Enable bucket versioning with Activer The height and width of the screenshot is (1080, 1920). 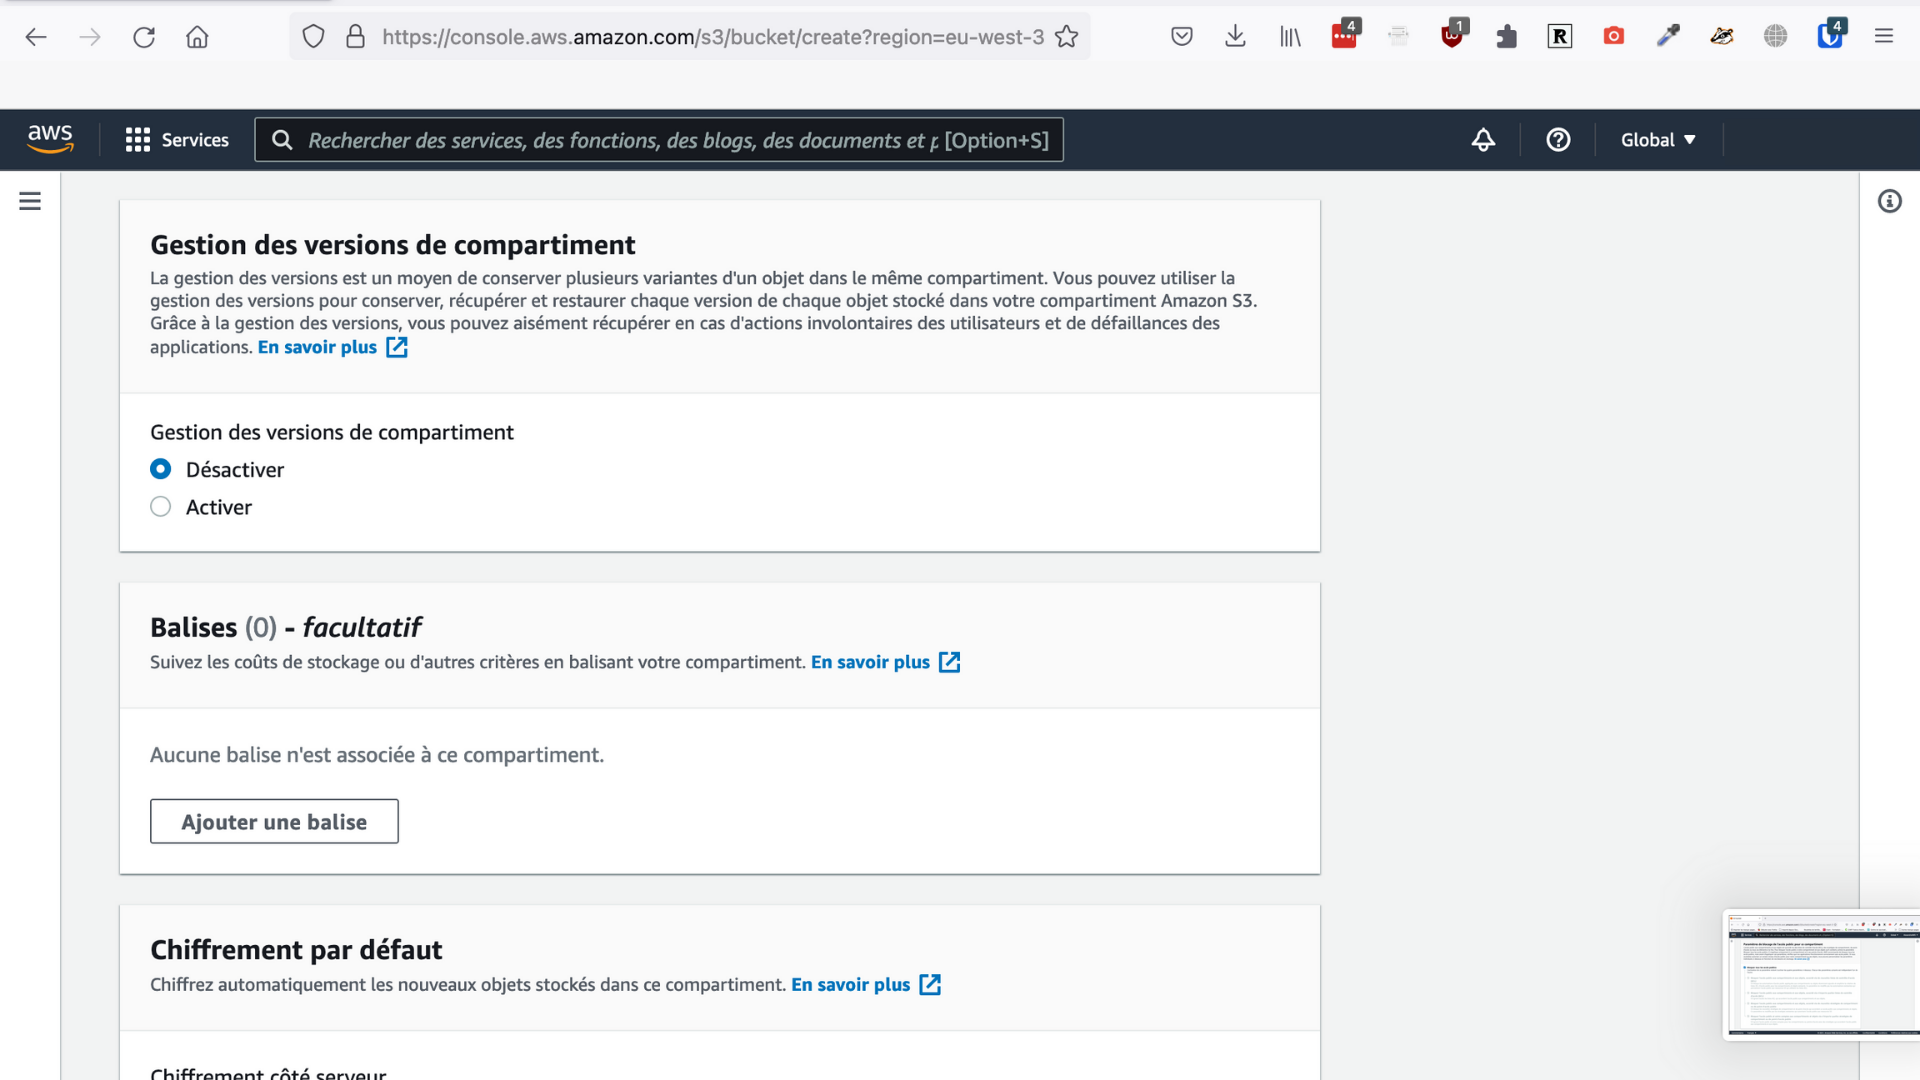[161, 507]
